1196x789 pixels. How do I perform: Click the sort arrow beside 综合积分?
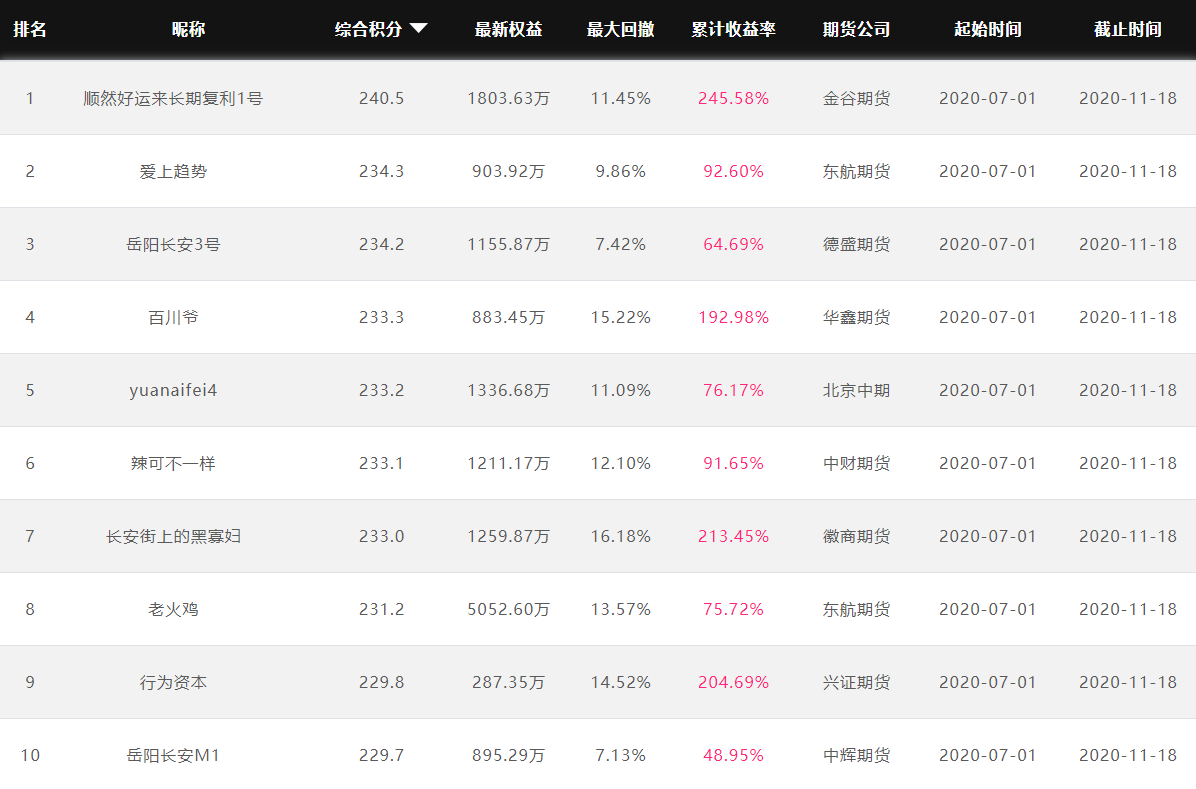point(418,29)
